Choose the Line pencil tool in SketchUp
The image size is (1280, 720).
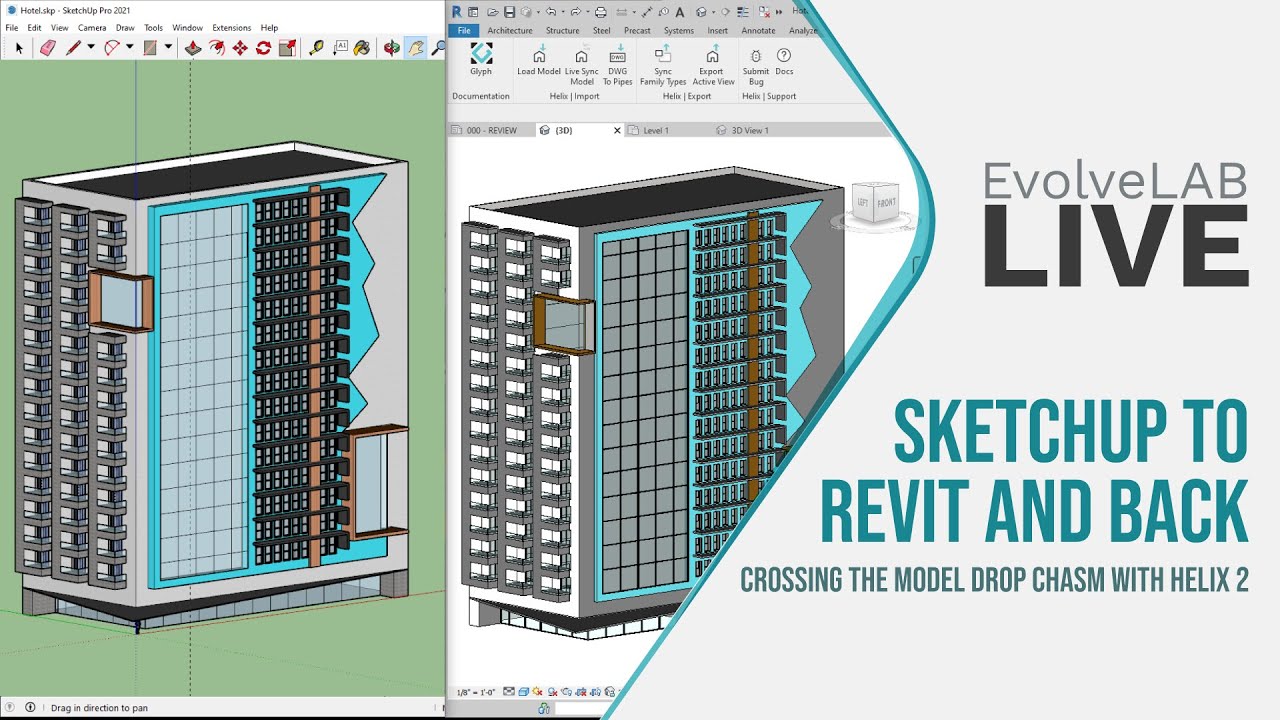tap(73, 47)
